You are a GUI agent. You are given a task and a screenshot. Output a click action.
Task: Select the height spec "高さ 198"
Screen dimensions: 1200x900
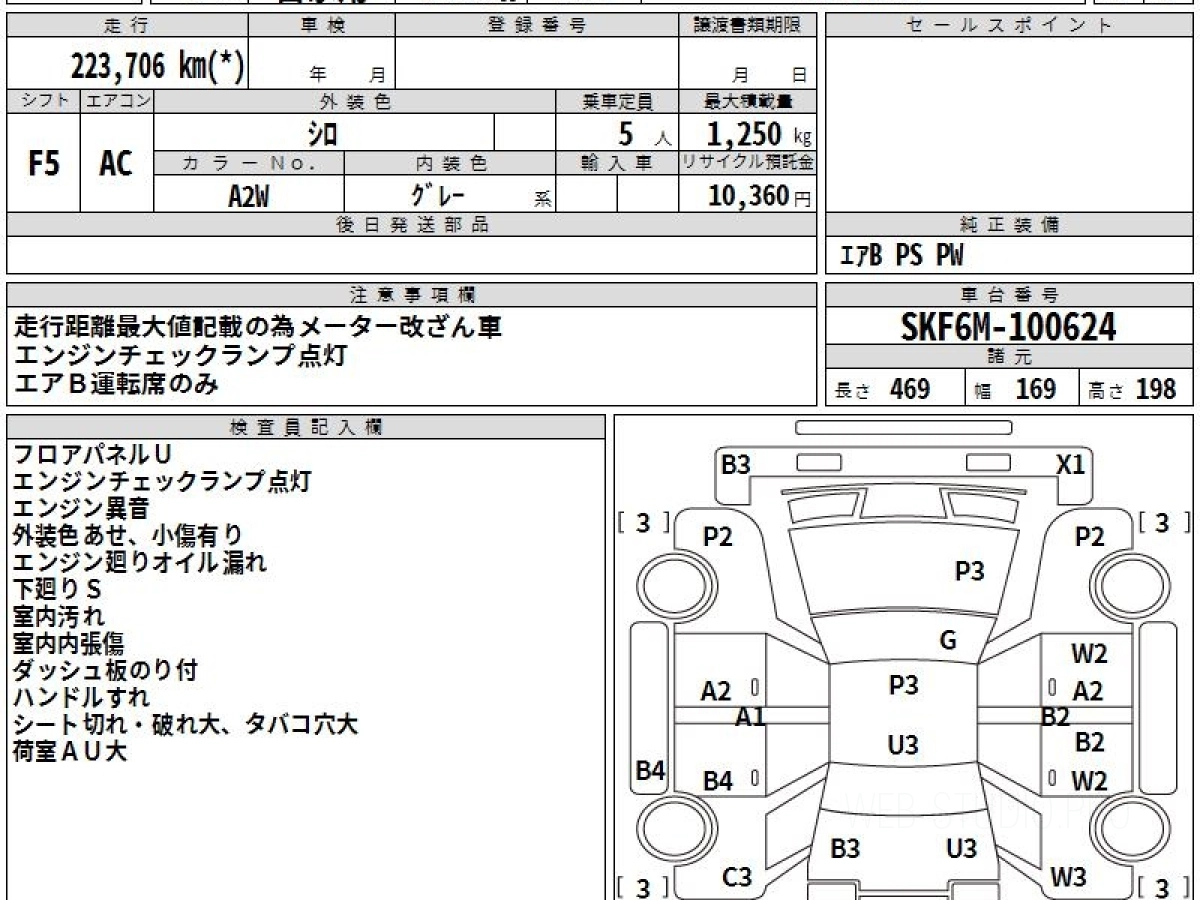point(1132,389)
